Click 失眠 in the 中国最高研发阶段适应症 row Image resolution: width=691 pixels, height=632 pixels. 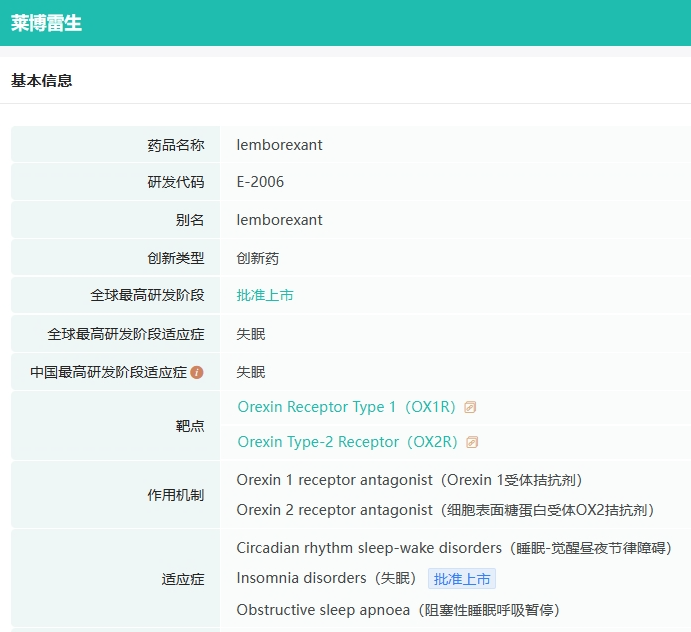251,372
